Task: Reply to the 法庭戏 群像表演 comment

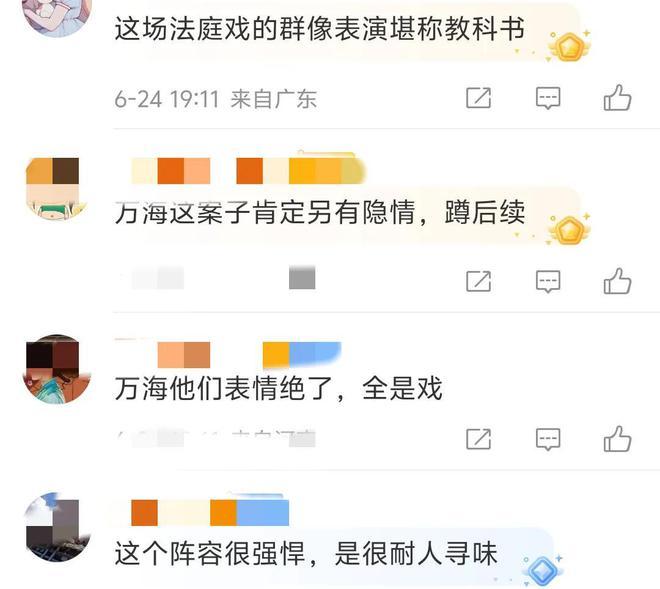Action: (548, 98)
